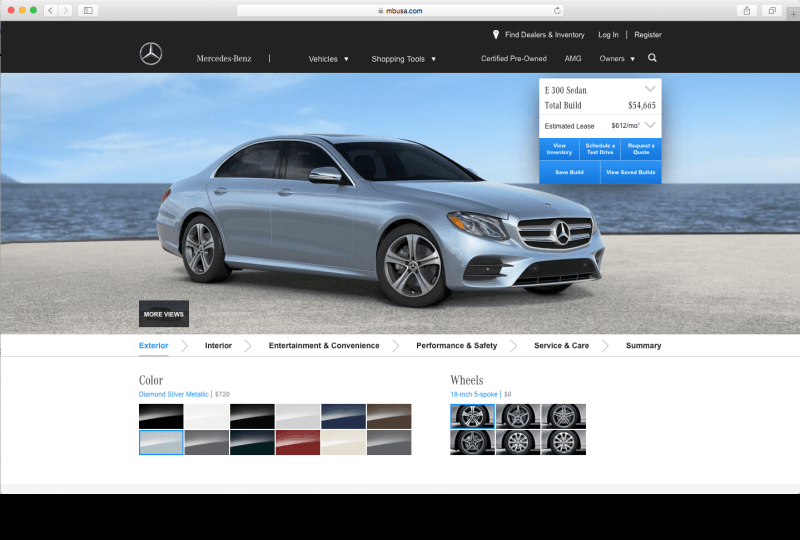Select the red color swatch
This screenshot has width=800, height=540.
(x=298, y=442)
